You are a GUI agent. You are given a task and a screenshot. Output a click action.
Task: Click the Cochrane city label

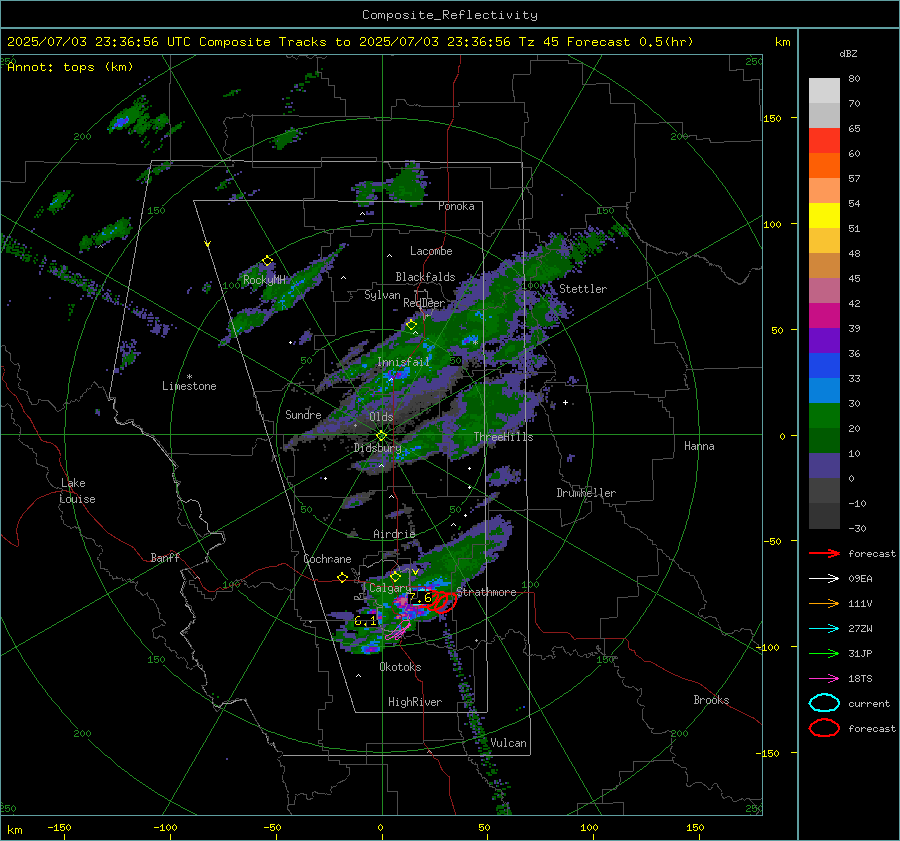(x=327, y=559)
